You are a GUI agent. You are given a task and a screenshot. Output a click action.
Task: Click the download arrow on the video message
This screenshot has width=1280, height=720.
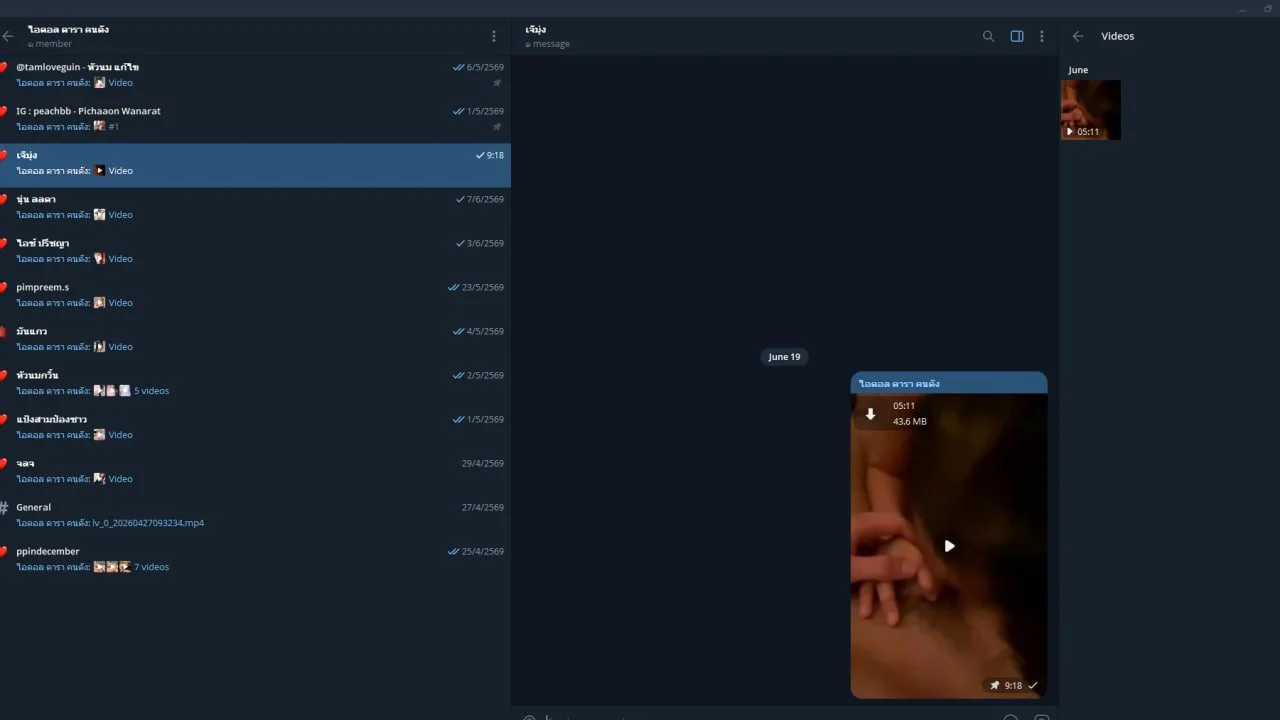870,414
